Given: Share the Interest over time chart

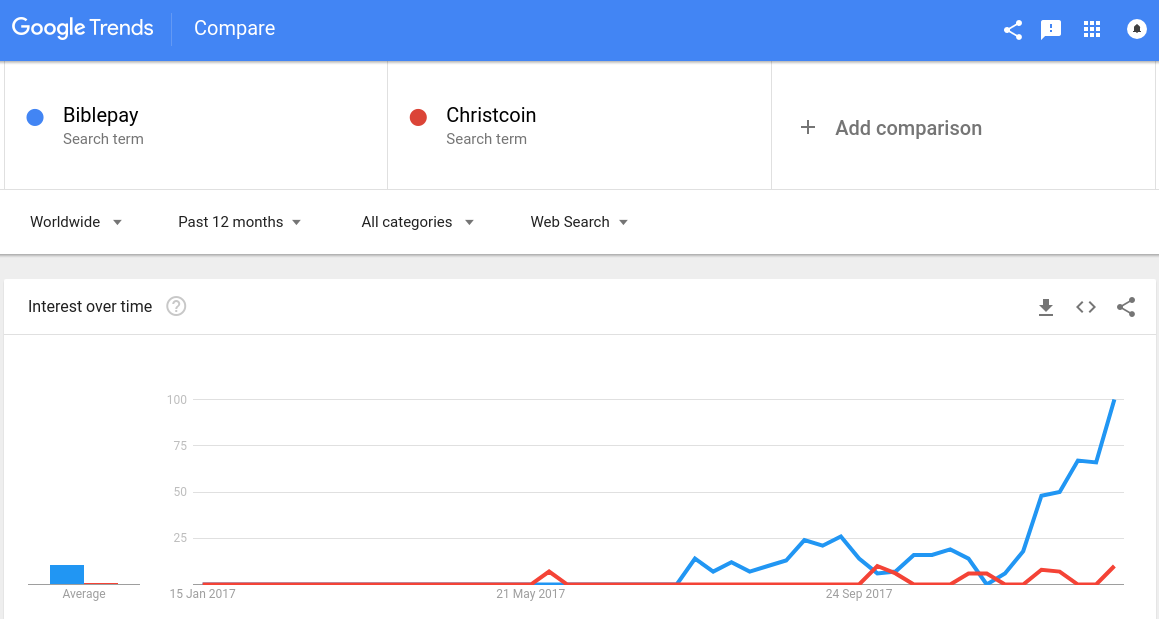Looking at the screenshot, I should point(1126,307).
